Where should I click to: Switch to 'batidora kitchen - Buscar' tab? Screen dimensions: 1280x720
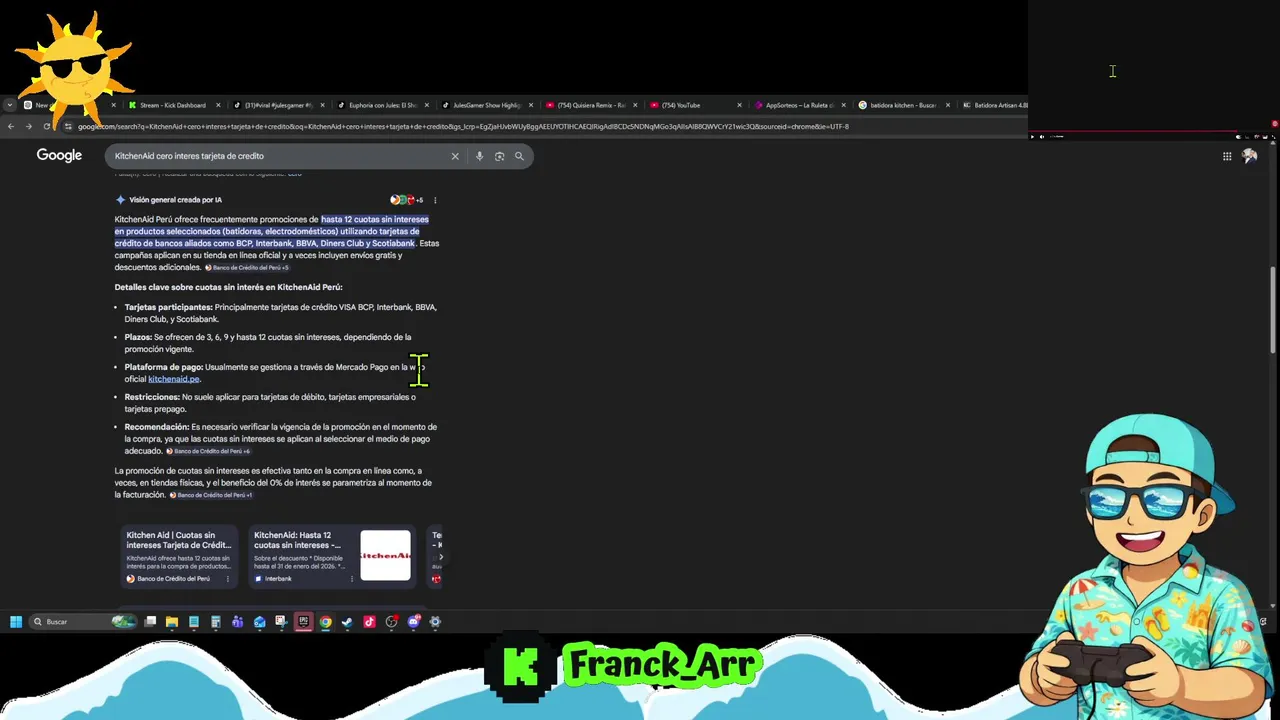tap(902, 105)
